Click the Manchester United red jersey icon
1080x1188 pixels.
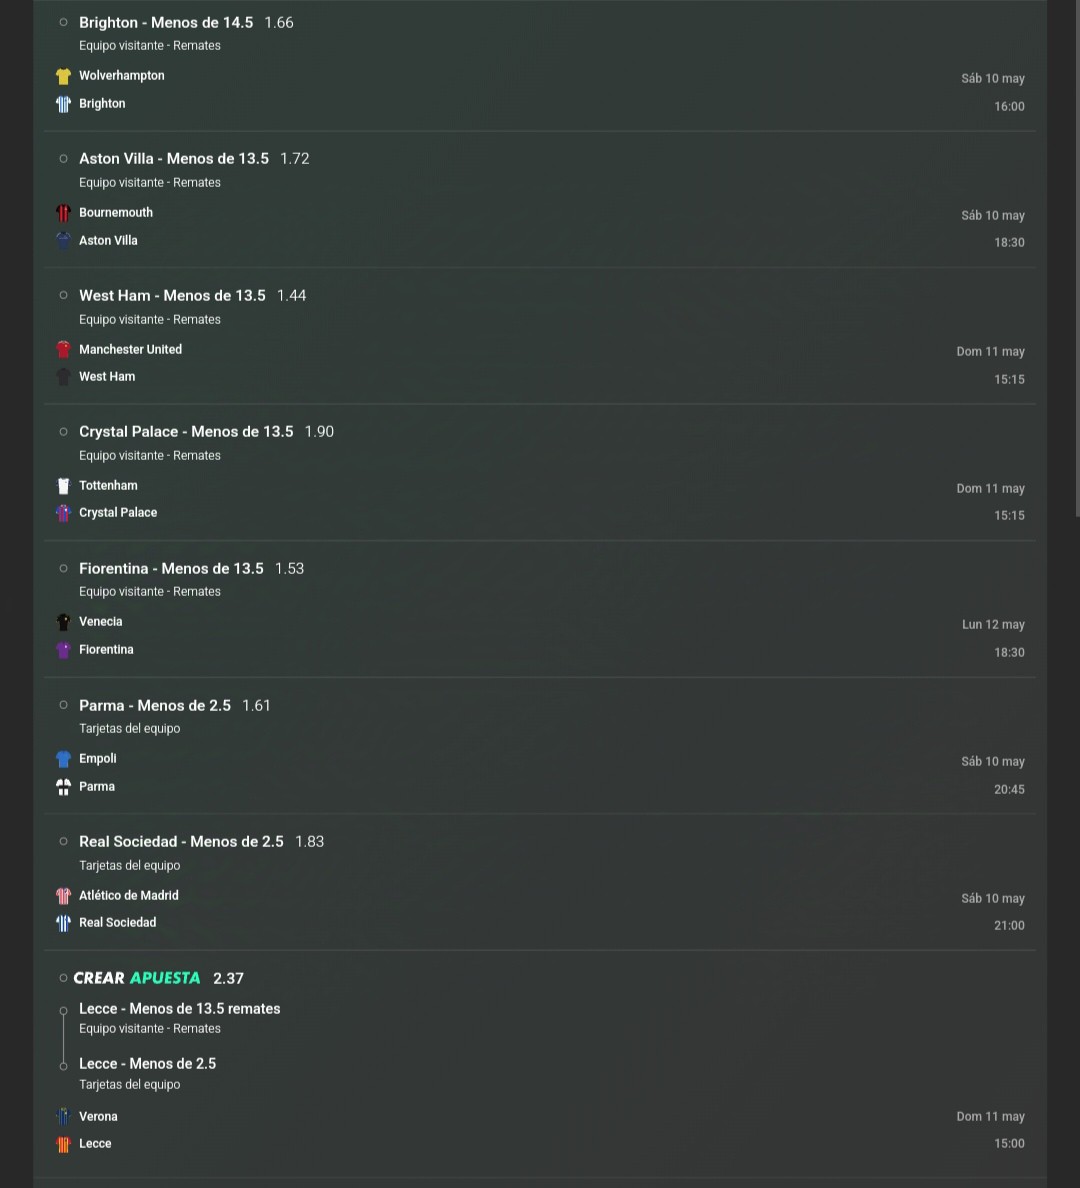[64, 349]
